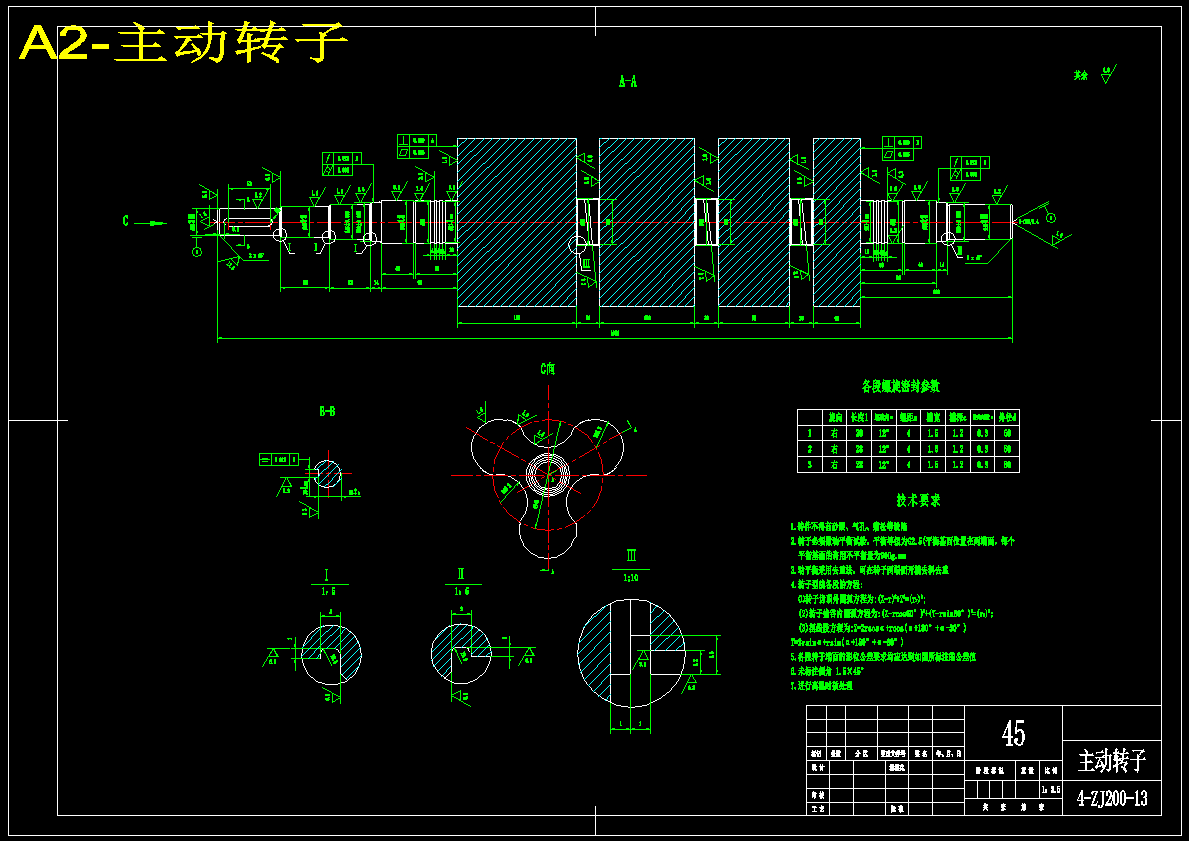This screenshot has height=841, width=1189.
Task: Click the "重量" header cell in title block
Action: point(1027,770)
